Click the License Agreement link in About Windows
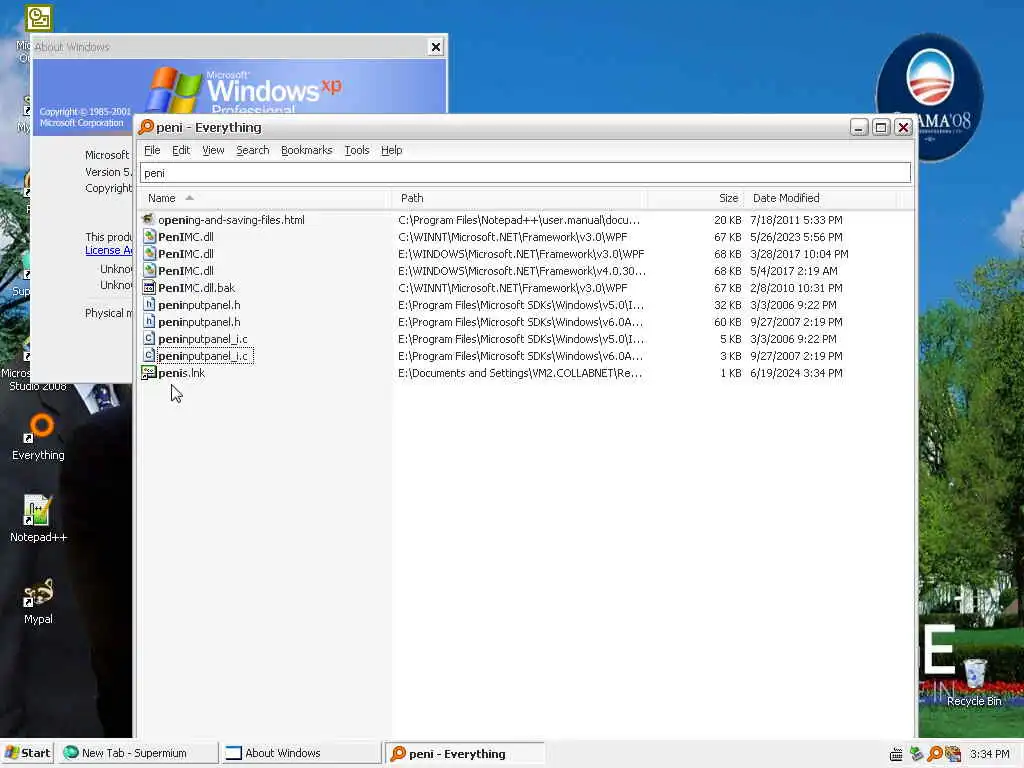This screenshot has width=1024, height=768. [x=108, y=250]
